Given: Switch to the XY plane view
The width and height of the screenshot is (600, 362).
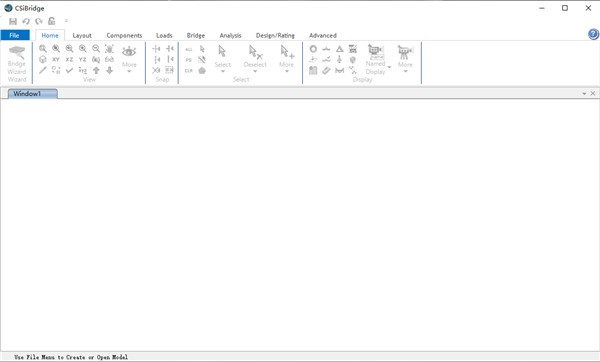Looking at the screenshot, I should click(x=56, y=59).
